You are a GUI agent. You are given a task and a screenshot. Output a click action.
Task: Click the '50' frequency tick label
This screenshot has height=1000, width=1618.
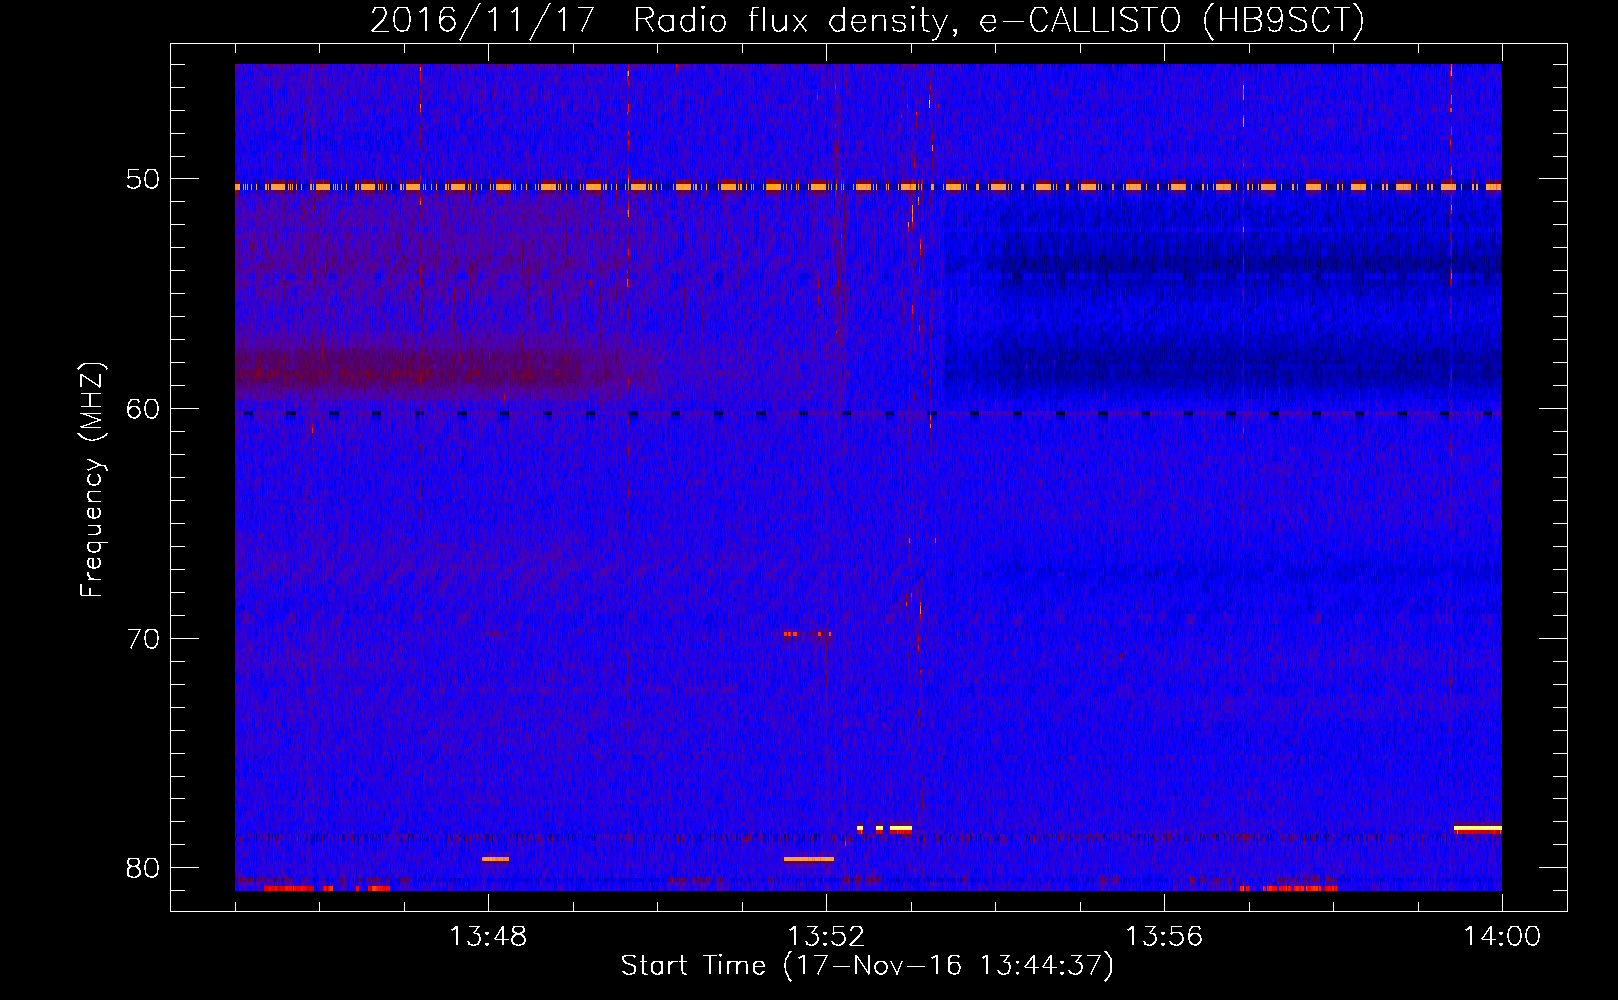(141, 180)
